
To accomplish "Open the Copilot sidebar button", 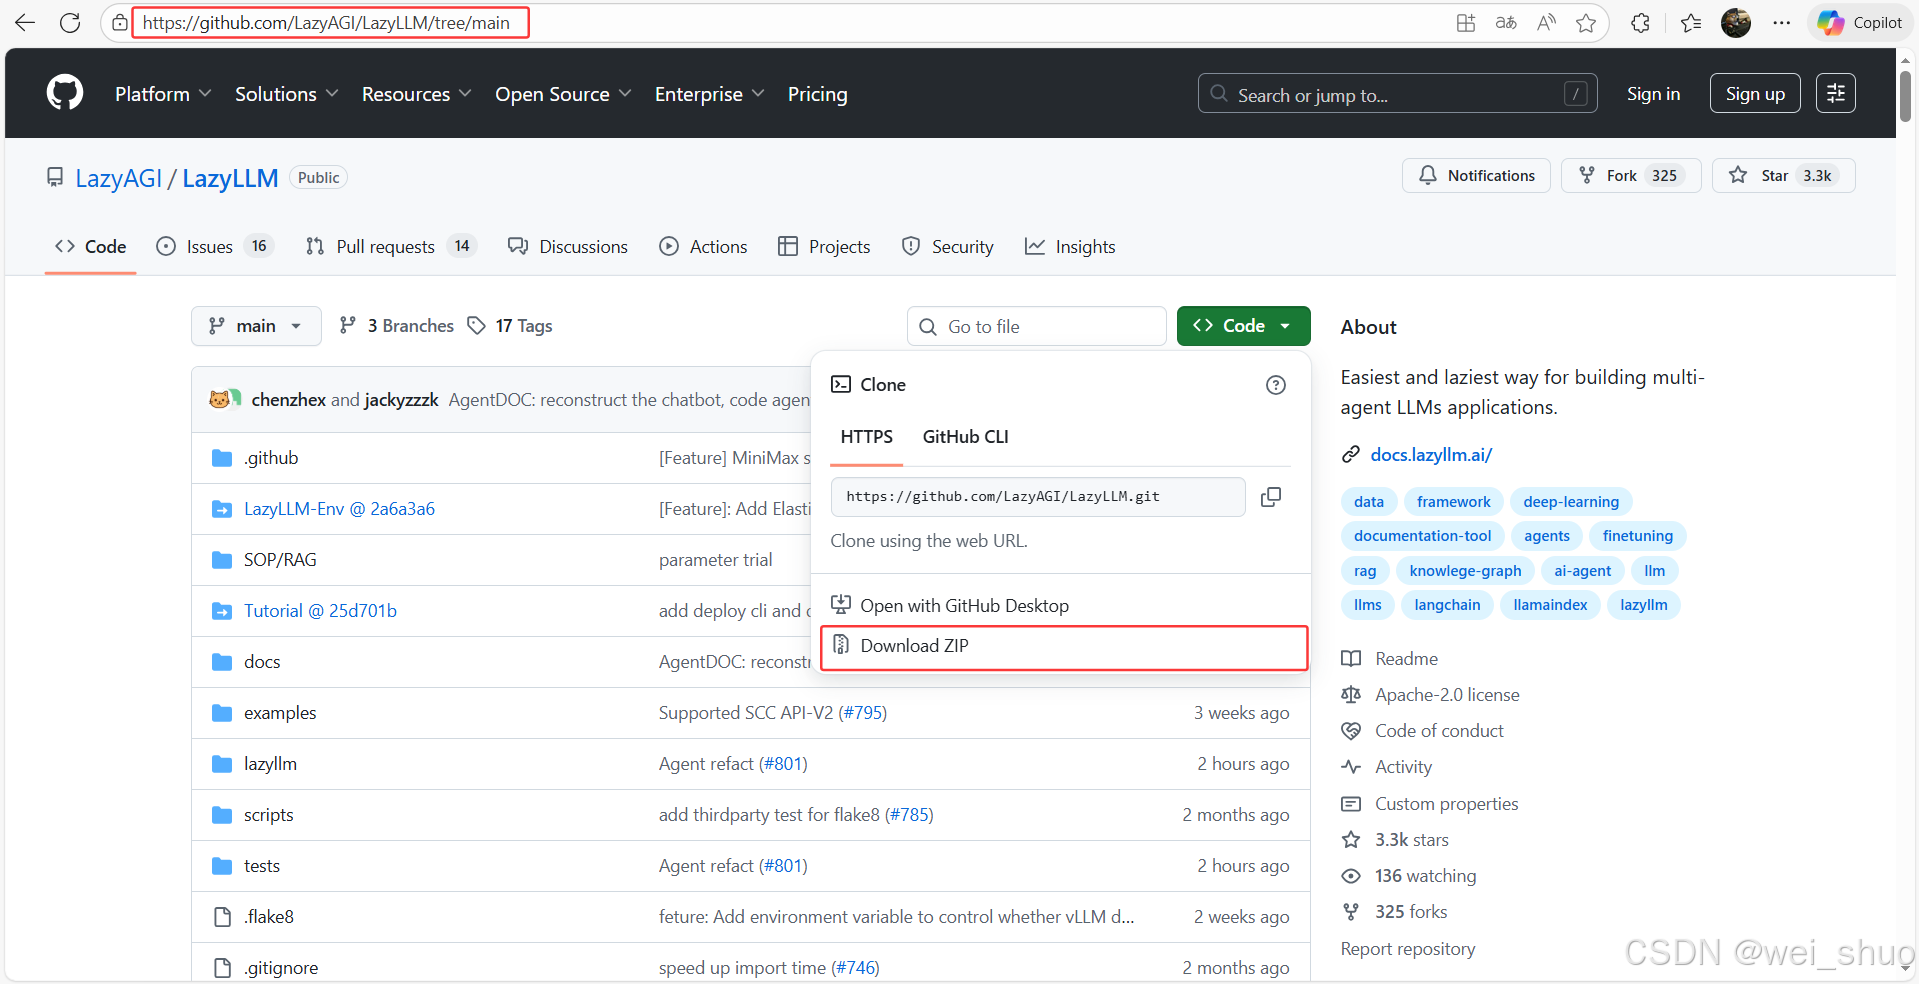I will click(1860, 23).
